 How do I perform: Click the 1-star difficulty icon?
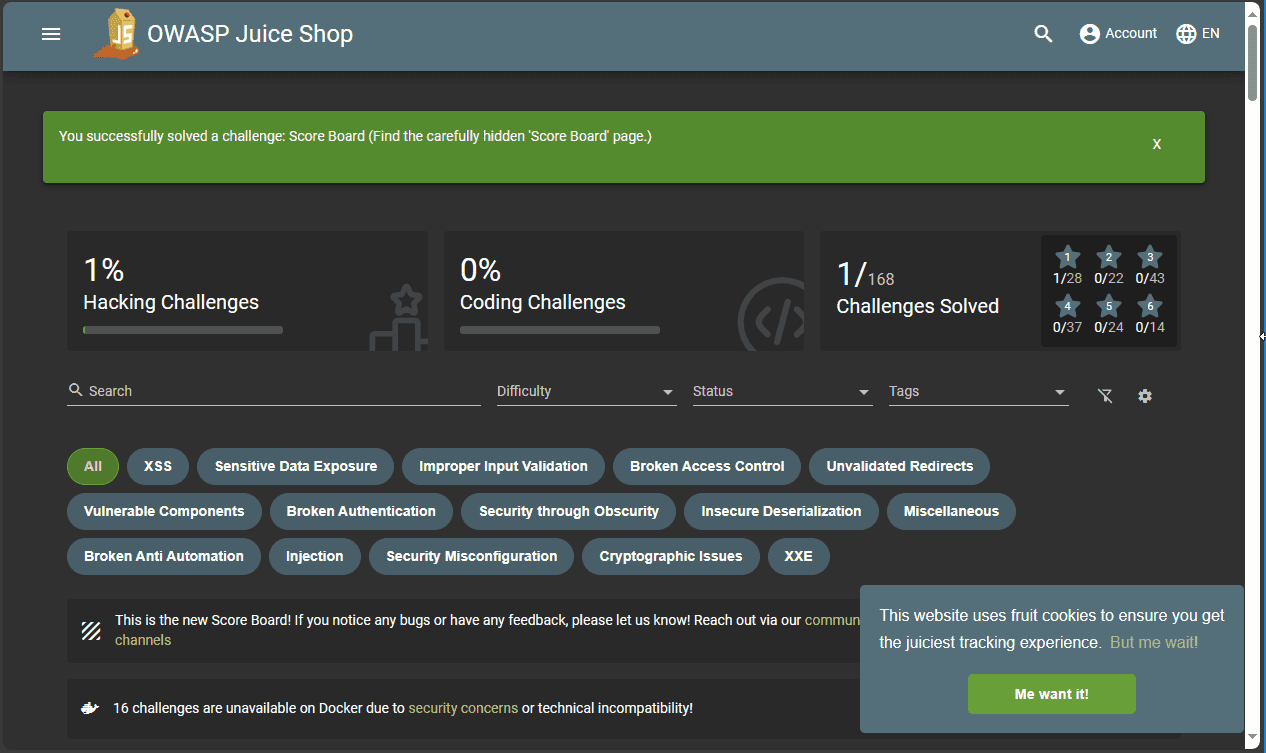(1067, 258)
